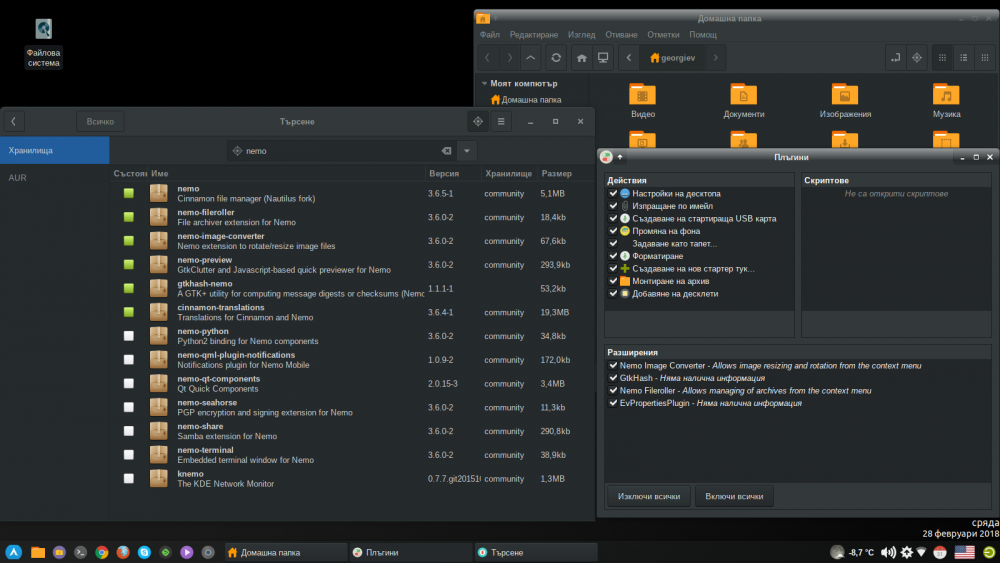Go back in the file manager toolbar
The image size is (1000, 563).
coord(487,58)
